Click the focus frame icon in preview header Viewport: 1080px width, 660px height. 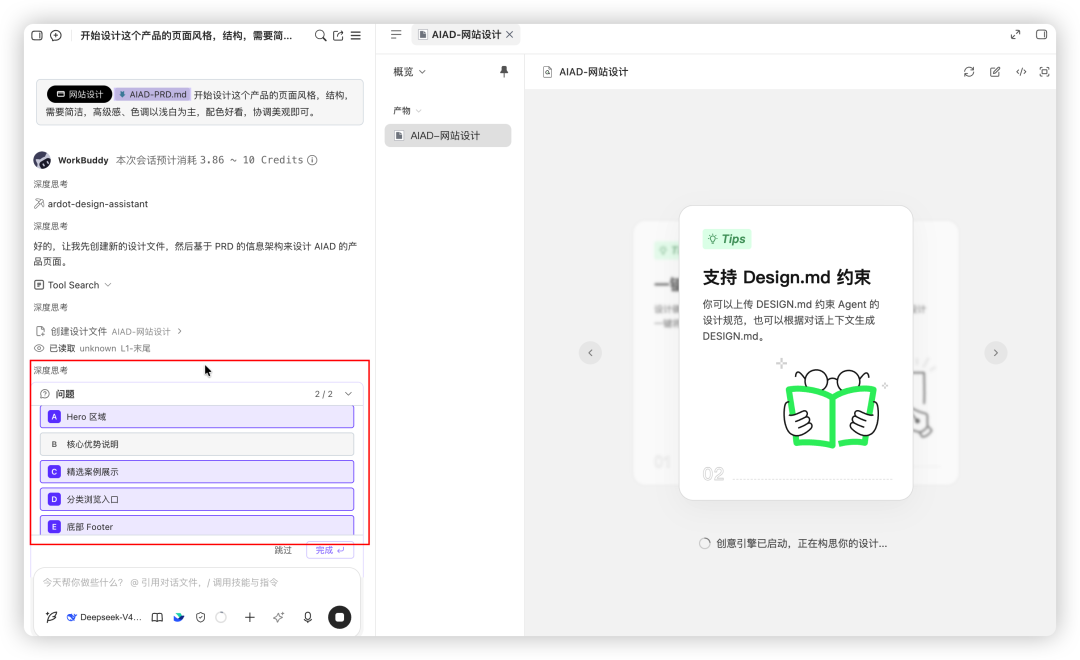click(x=1044, y=72)
